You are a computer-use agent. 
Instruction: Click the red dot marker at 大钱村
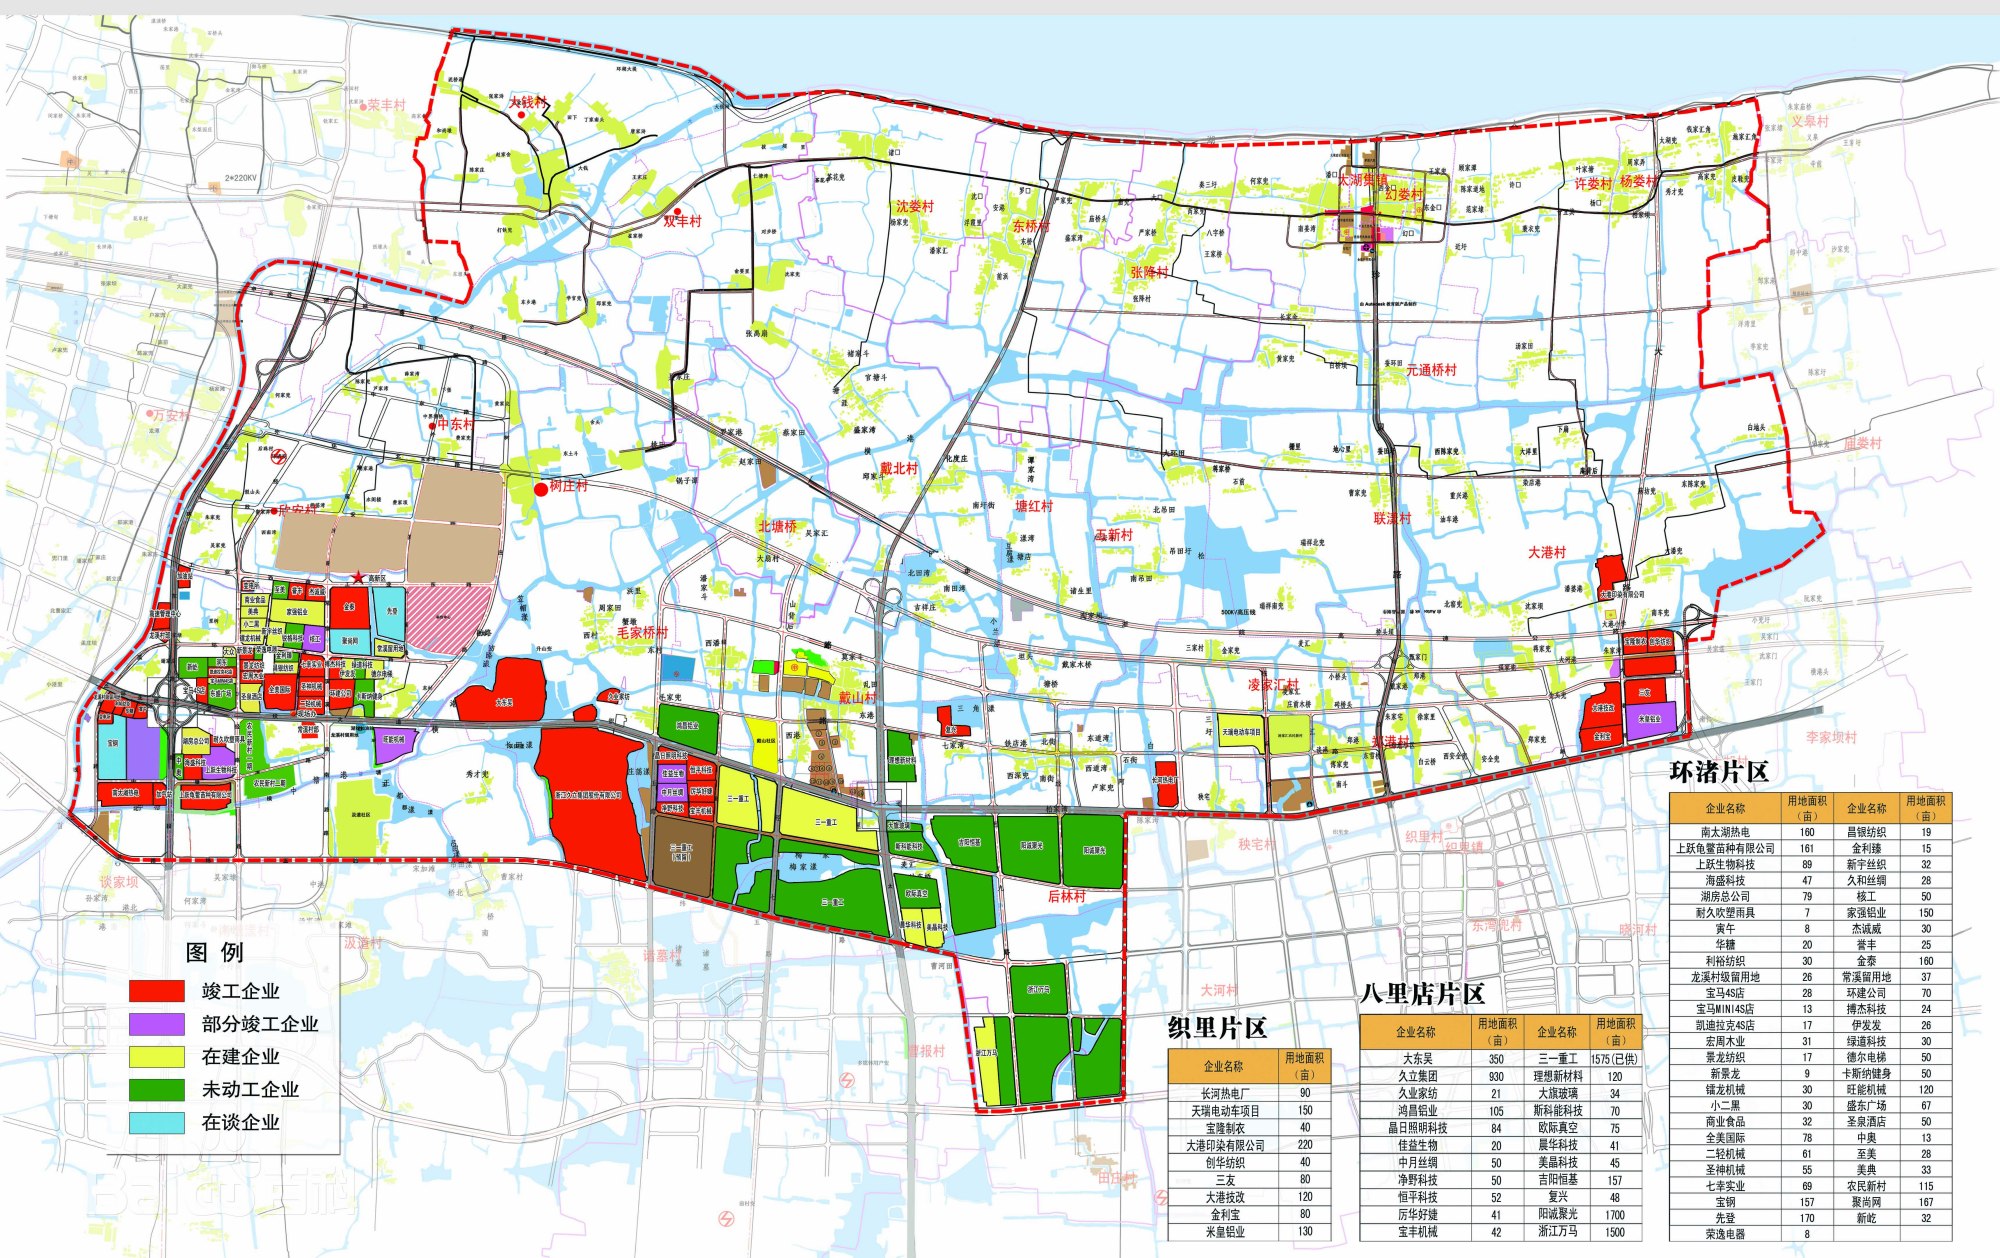coord(522,115)
